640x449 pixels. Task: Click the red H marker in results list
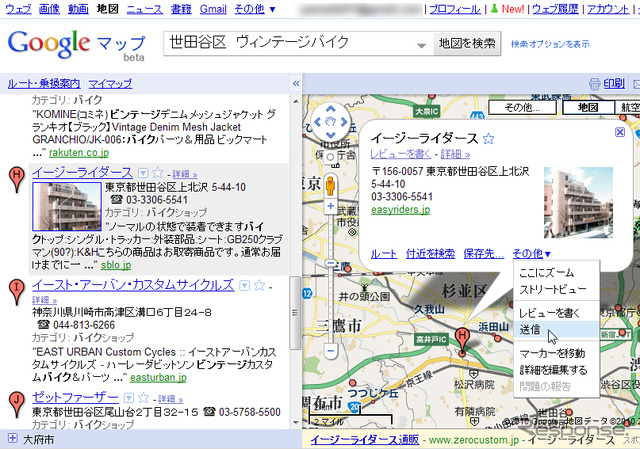coord(16,178)
